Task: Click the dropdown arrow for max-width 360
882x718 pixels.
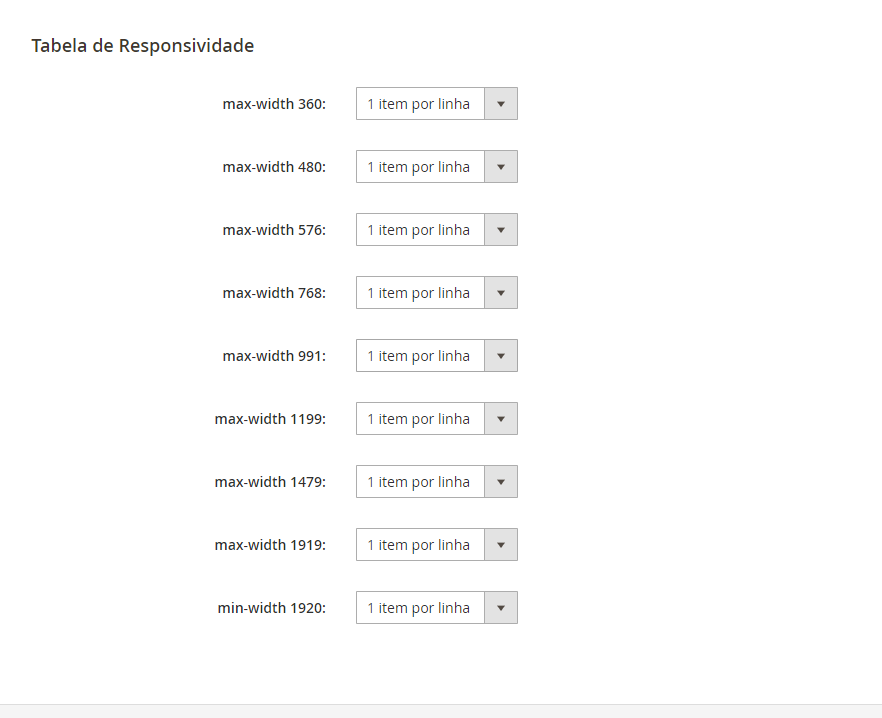Action: [x=501, y=104]
